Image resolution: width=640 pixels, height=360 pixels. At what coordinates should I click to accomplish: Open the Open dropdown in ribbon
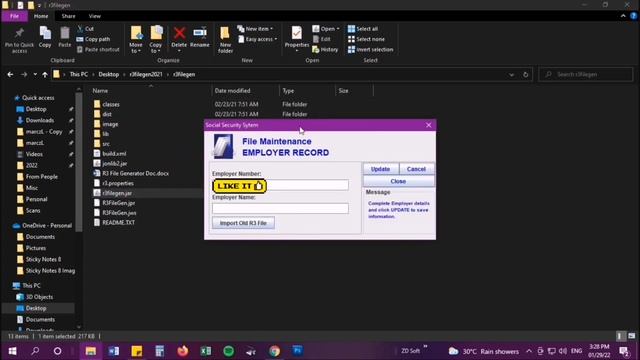[326, 29]
